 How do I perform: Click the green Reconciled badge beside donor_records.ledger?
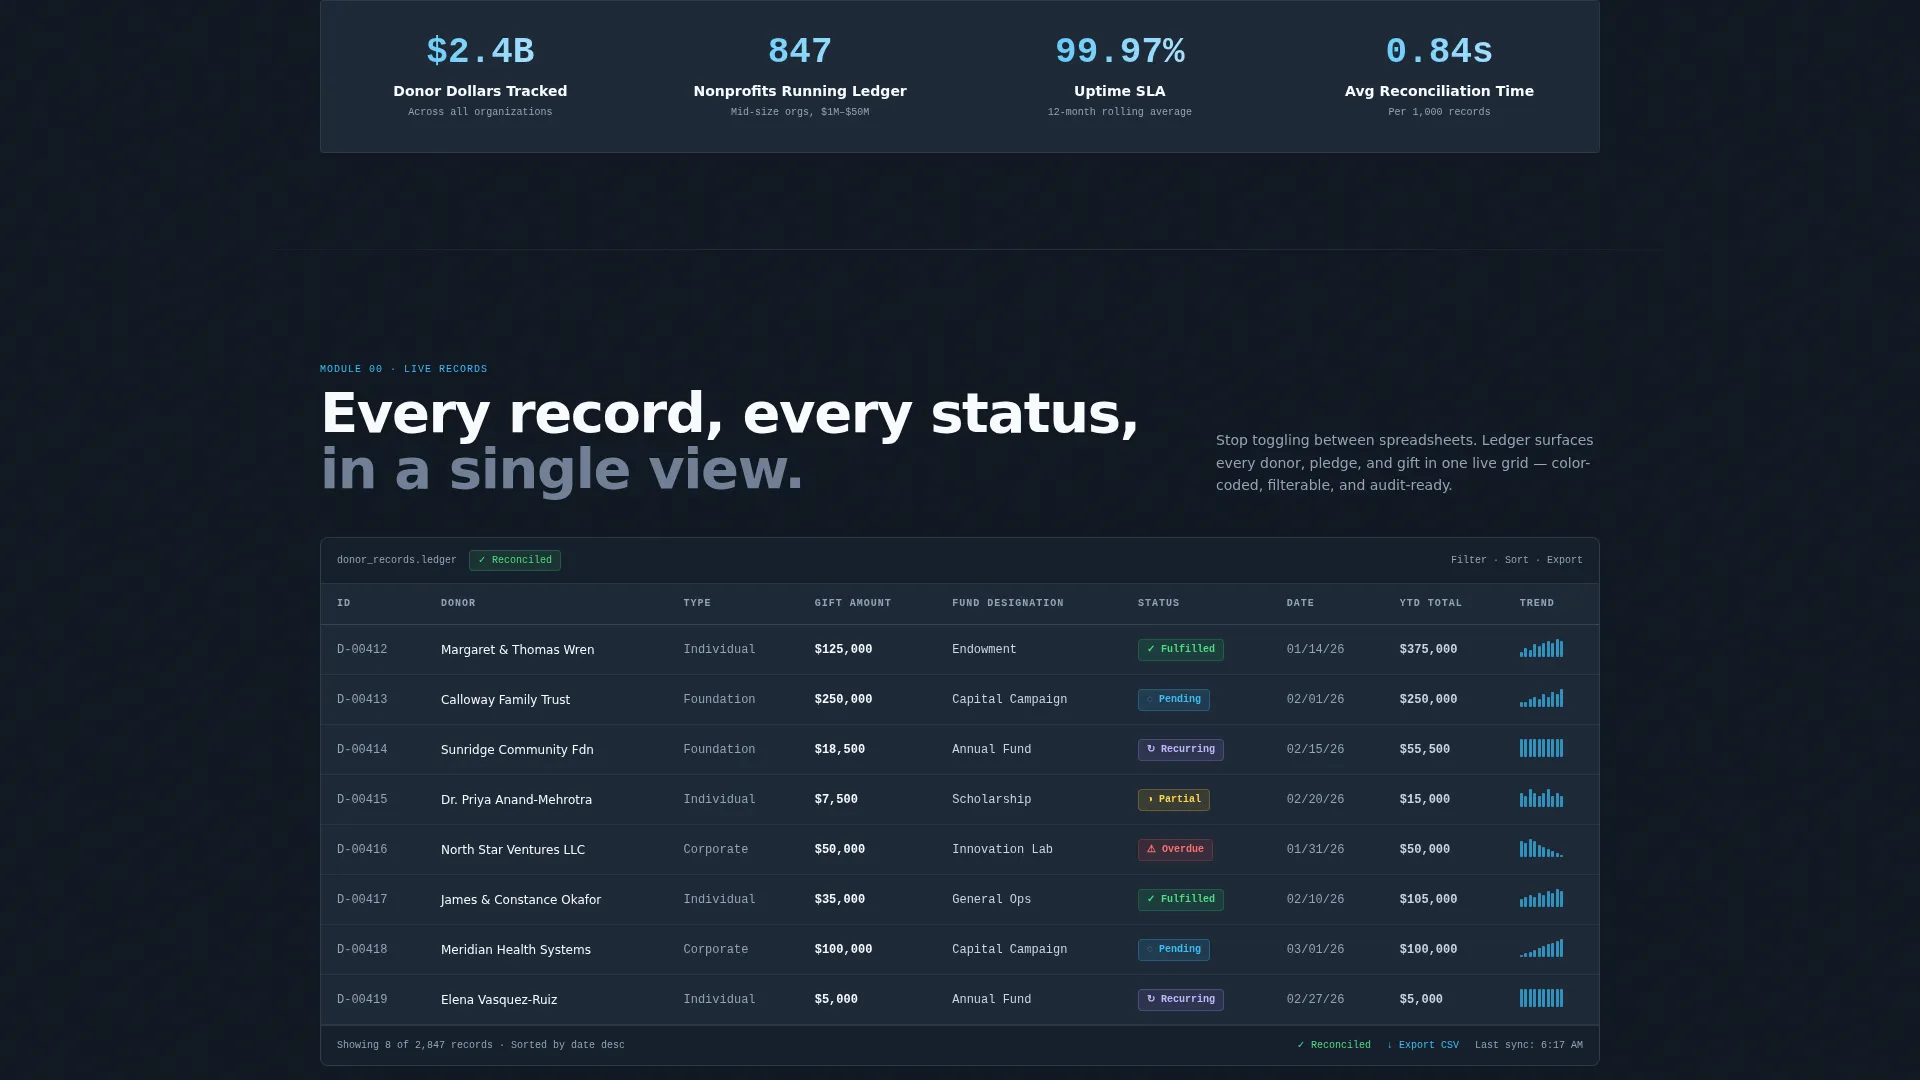(x=515, y=560)
